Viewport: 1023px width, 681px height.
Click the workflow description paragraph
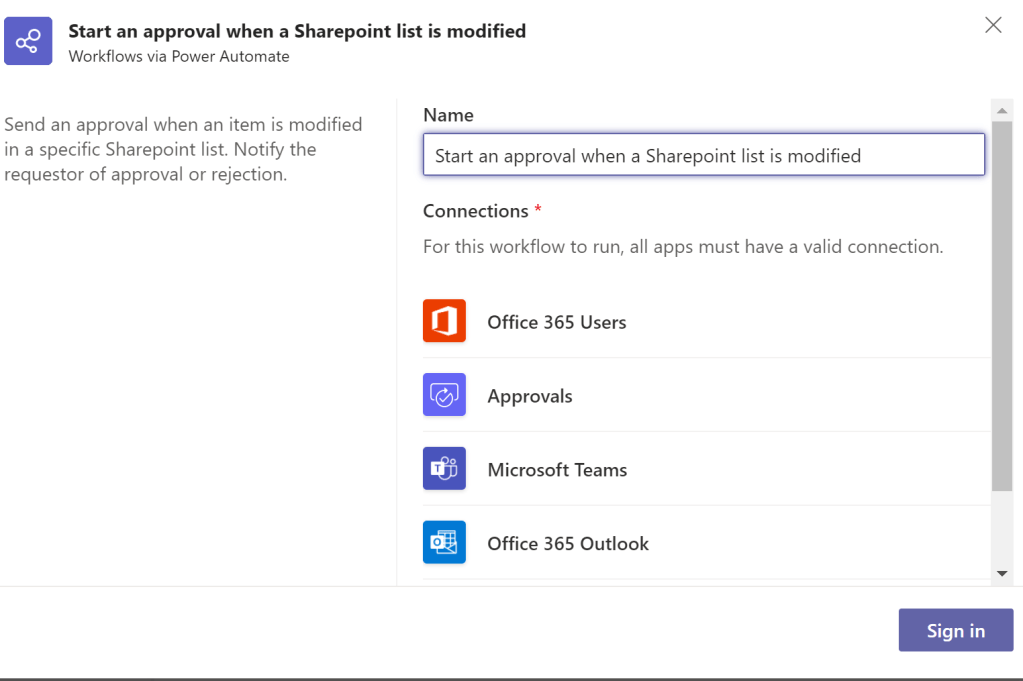(183, 150)
